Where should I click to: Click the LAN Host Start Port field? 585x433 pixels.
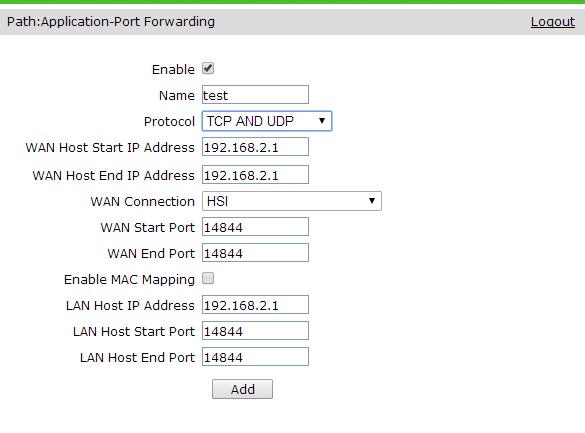(255, 331)
